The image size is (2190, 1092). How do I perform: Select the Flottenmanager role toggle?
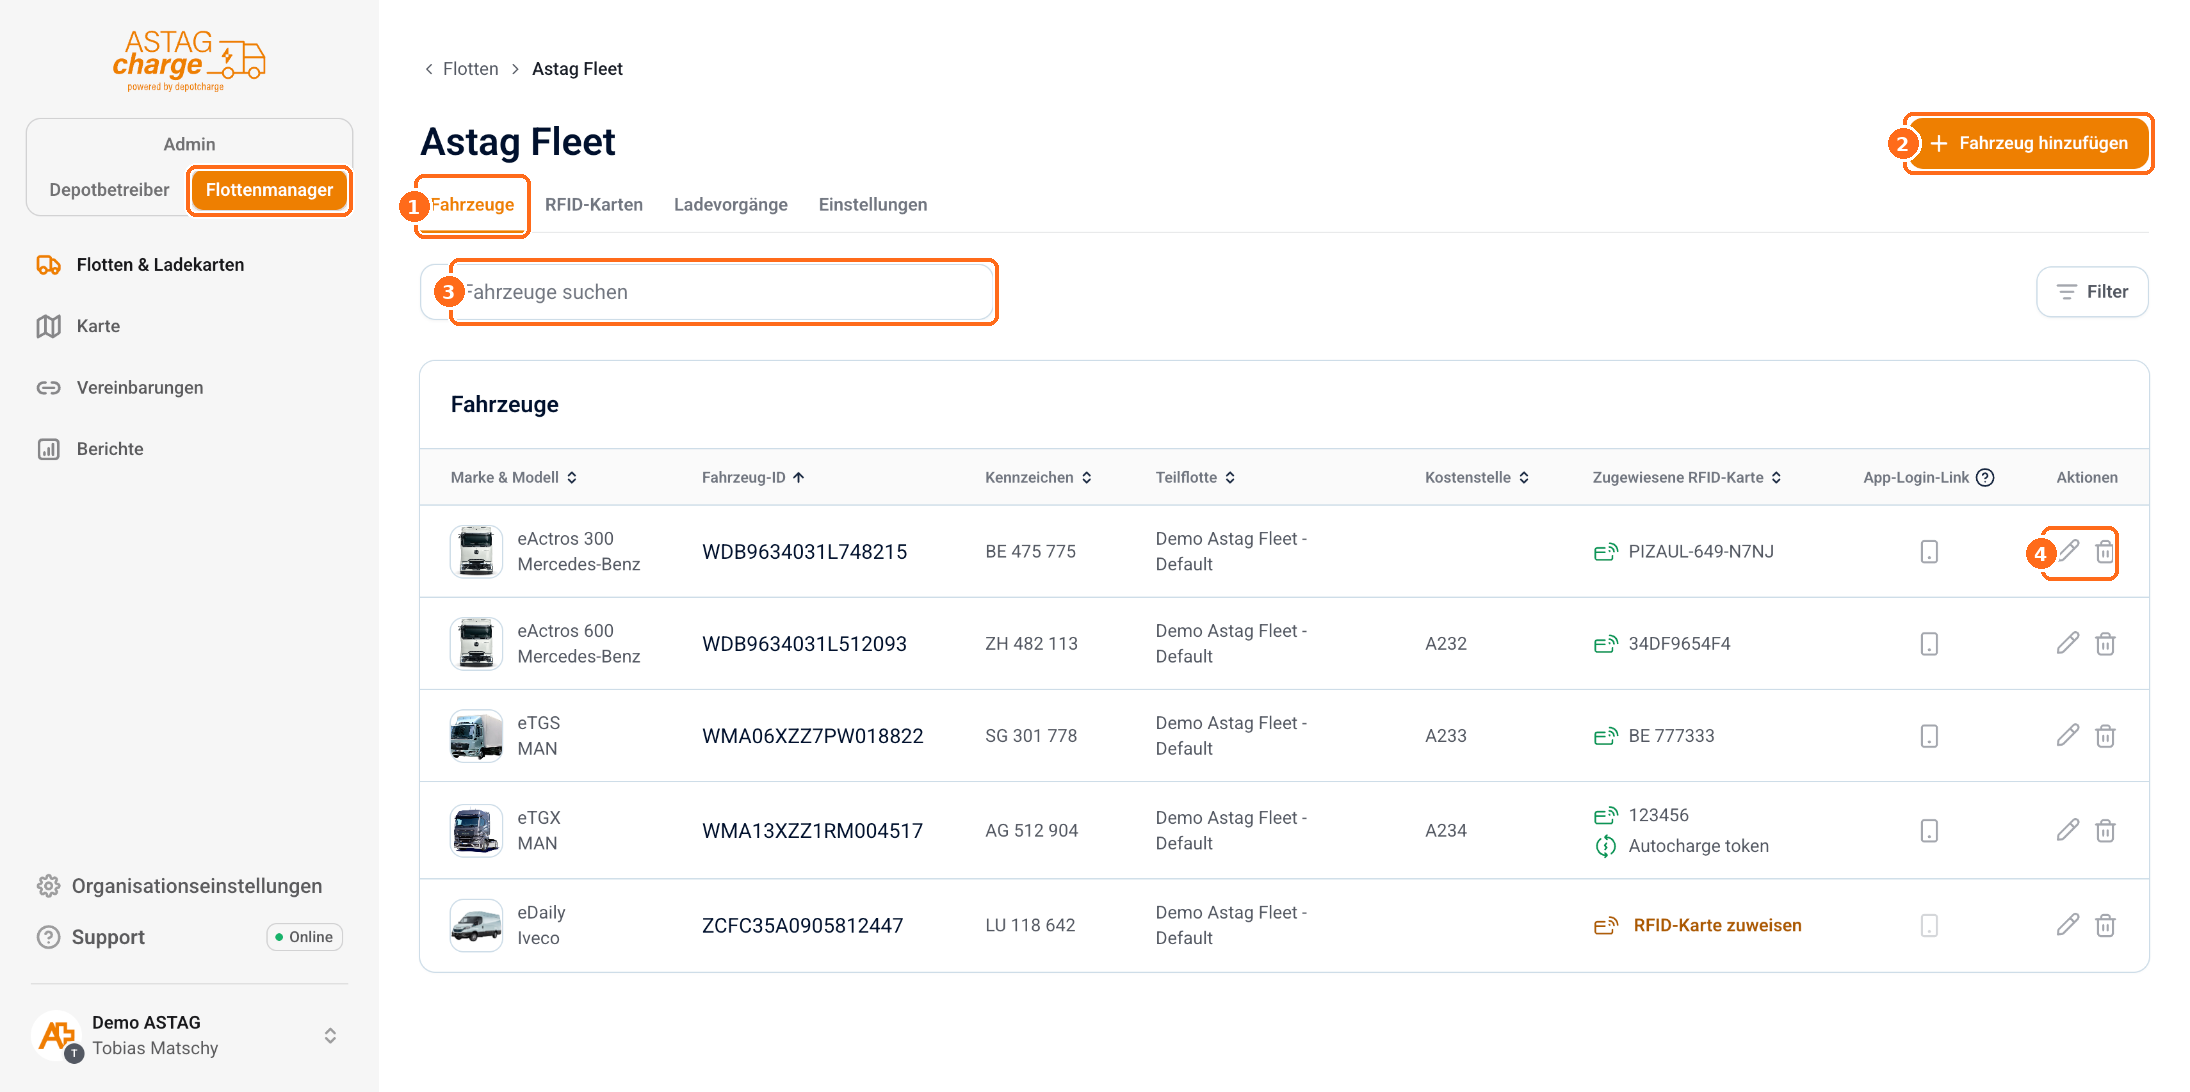coord(269,190)
